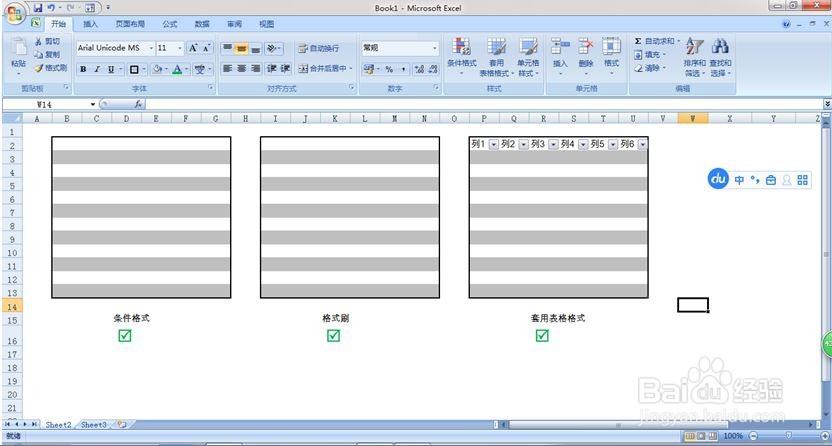Cut selection with the 剪切 scissors
The width and height of the screenshot is (832, 446).
(47, 41)
